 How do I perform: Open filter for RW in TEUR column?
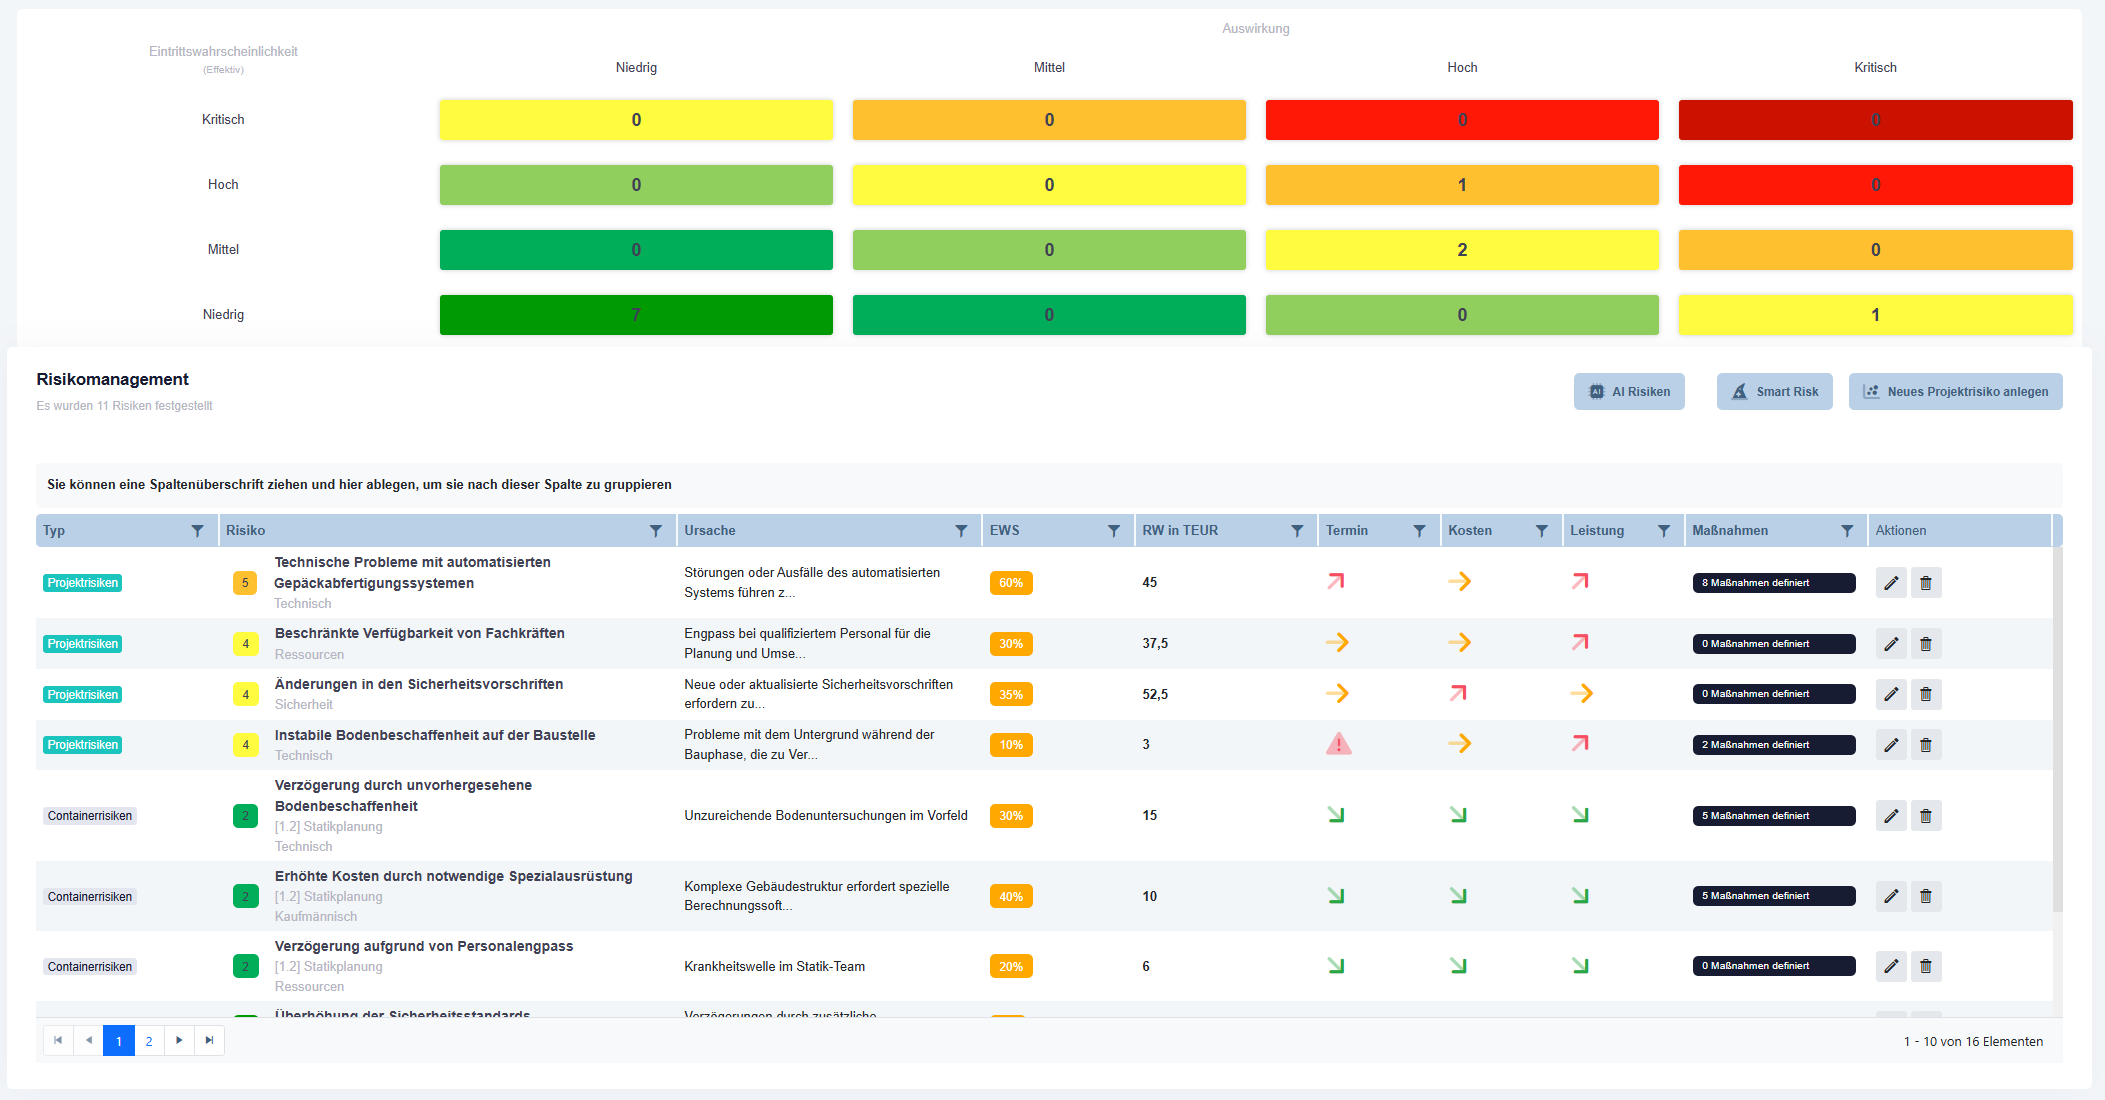pyautogui.click(x=1297, y=531)
